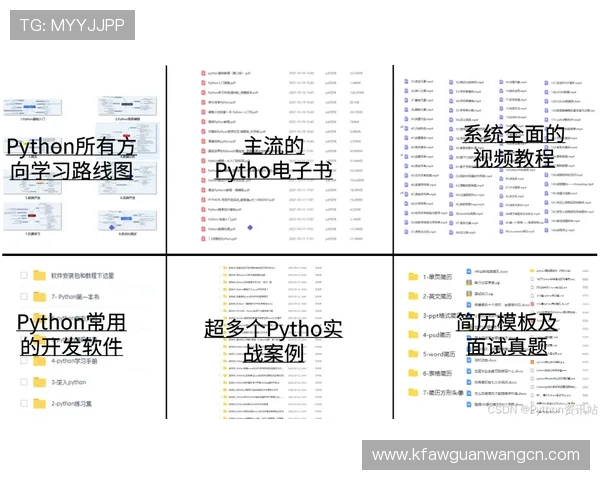Select the folder name 软件安装包和教程下这里
The height and width of the screenshot is (480, 600).
pos(83,276)
